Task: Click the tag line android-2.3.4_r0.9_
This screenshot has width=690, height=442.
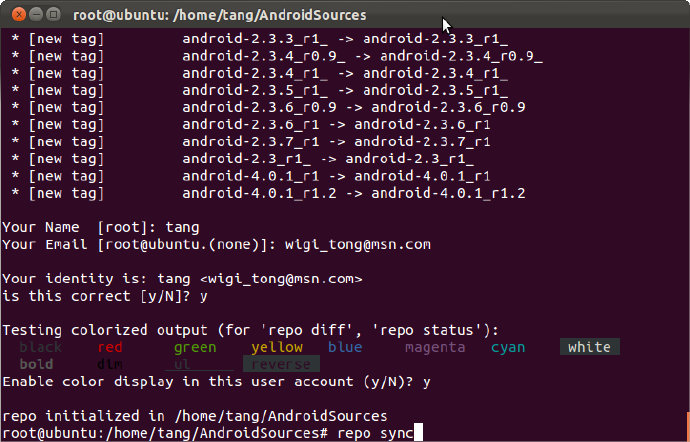Action: pyautogui.click(x=276, y=56)
